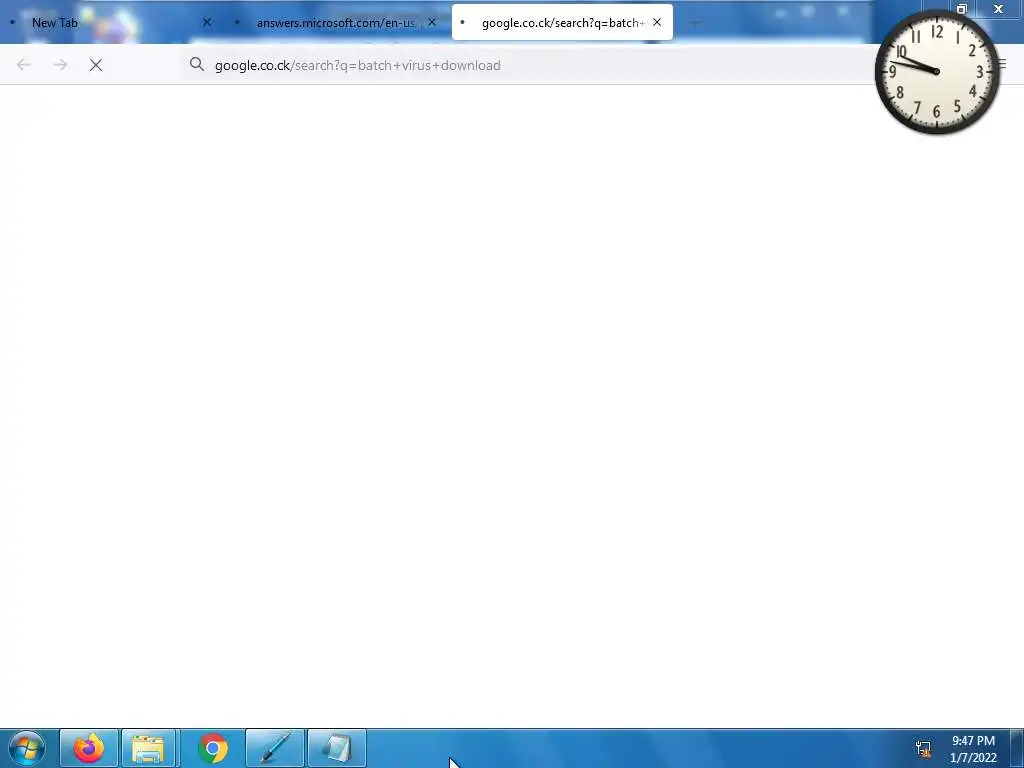This screenshot has height=768, width=1024.
Task: Click the search magnifier in address bar
Action: click(197, 64)
